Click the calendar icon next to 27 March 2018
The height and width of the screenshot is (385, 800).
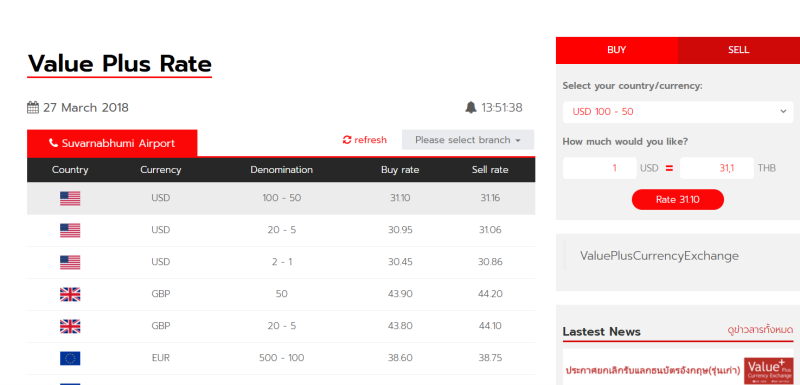coord(33,108)
